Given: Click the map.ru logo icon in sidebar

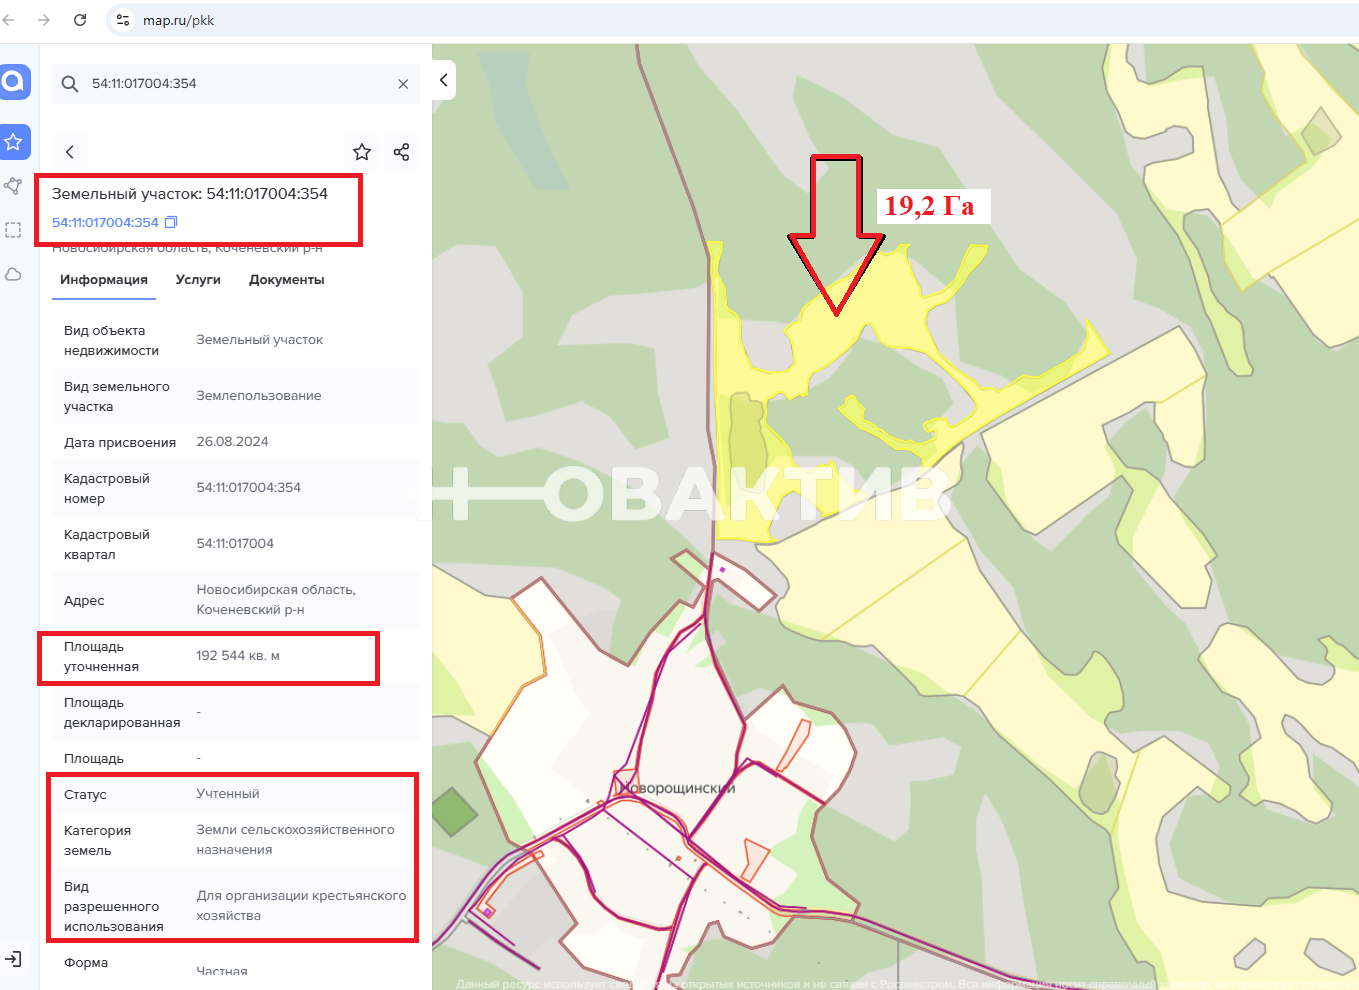Looking at the screenshot, I should [14, 81].
